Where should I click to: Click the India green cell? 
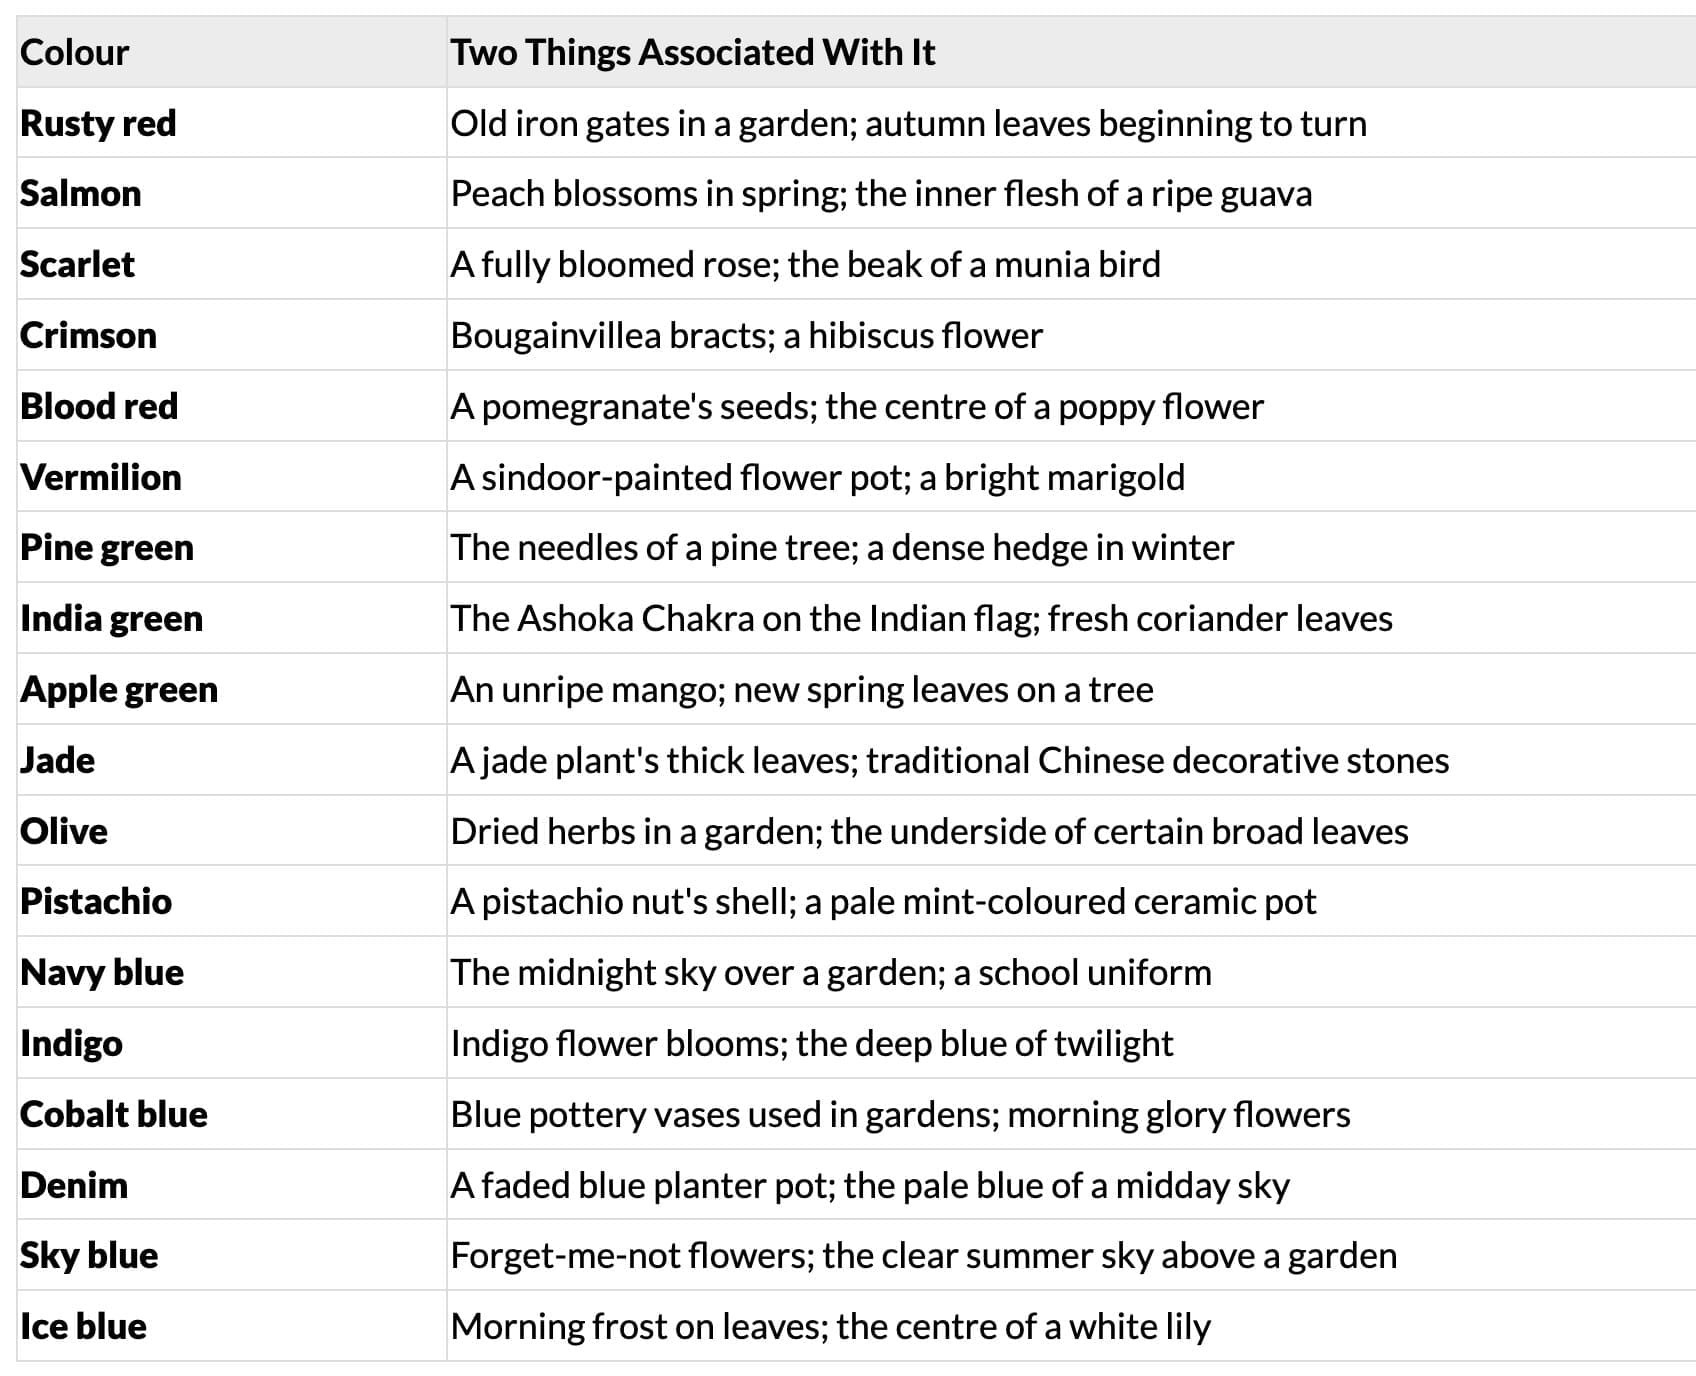point(111,618)
